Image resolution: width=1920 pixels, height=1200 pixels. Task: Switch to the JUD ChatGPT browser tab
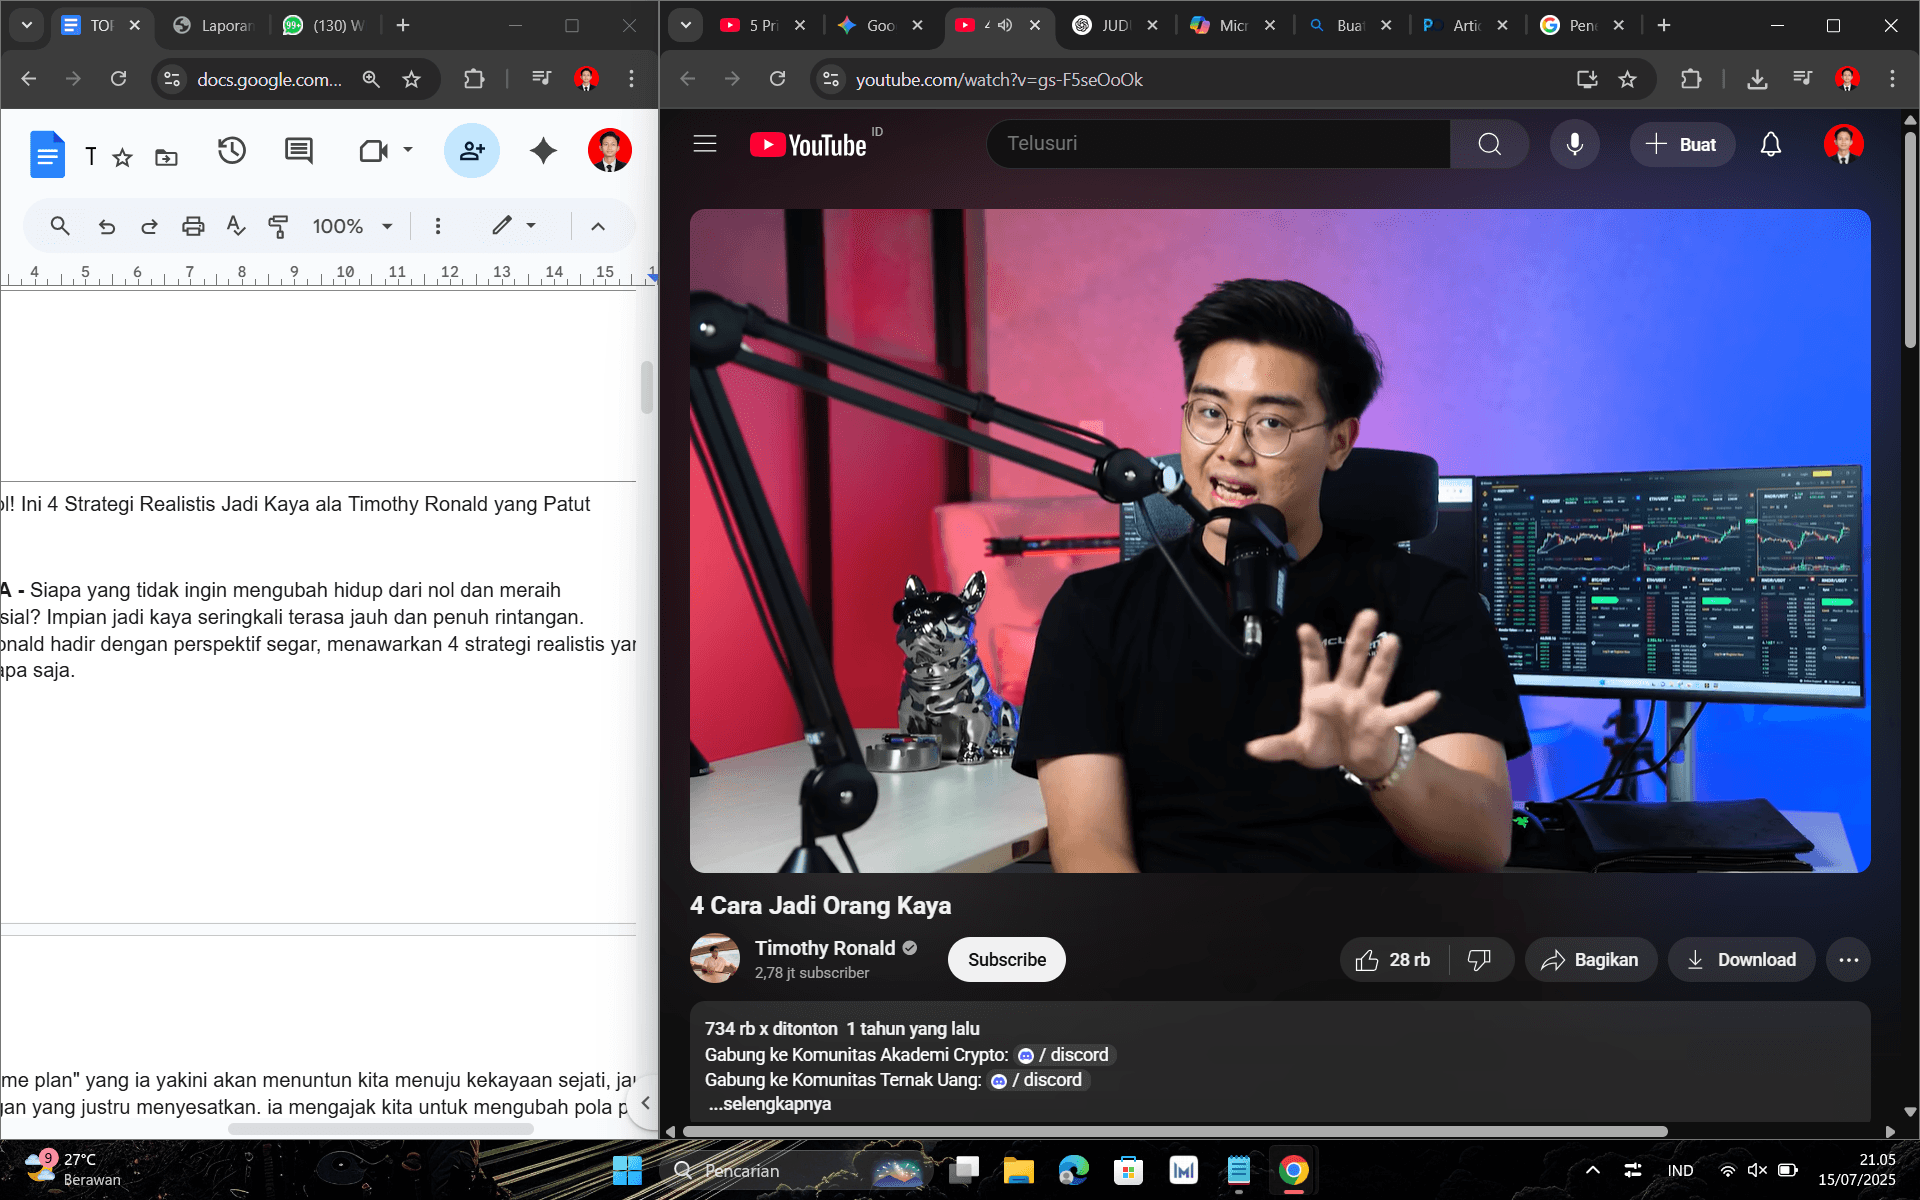(x=1116, y=25)
